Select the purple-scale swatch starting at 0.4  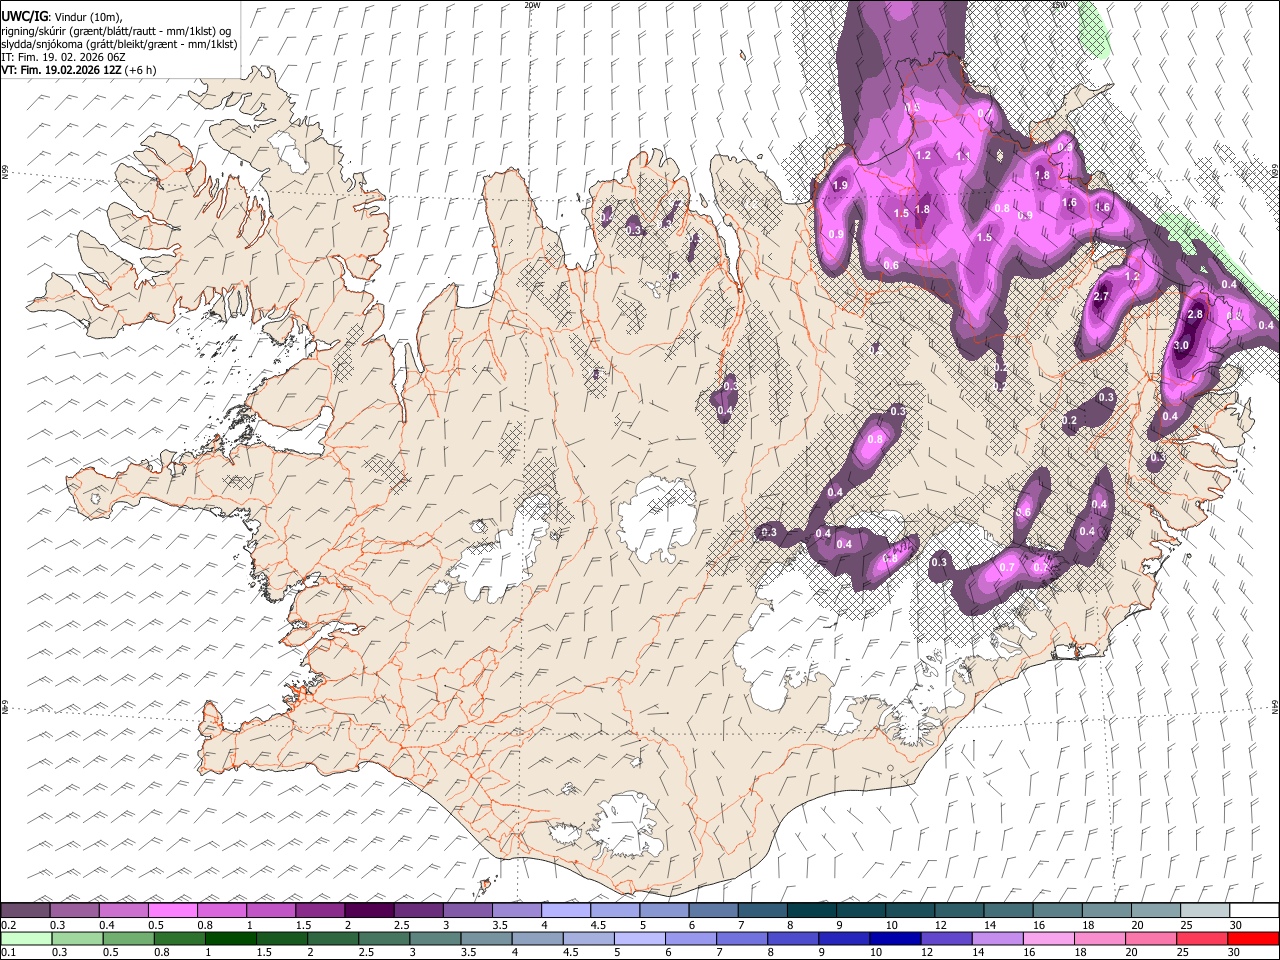tap(123, 911)
